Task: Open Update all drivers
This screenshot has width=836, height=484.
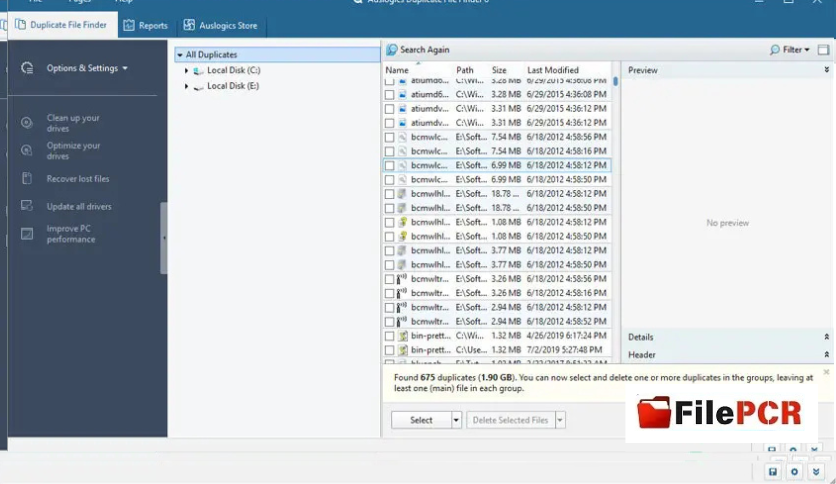Action: 79,206
